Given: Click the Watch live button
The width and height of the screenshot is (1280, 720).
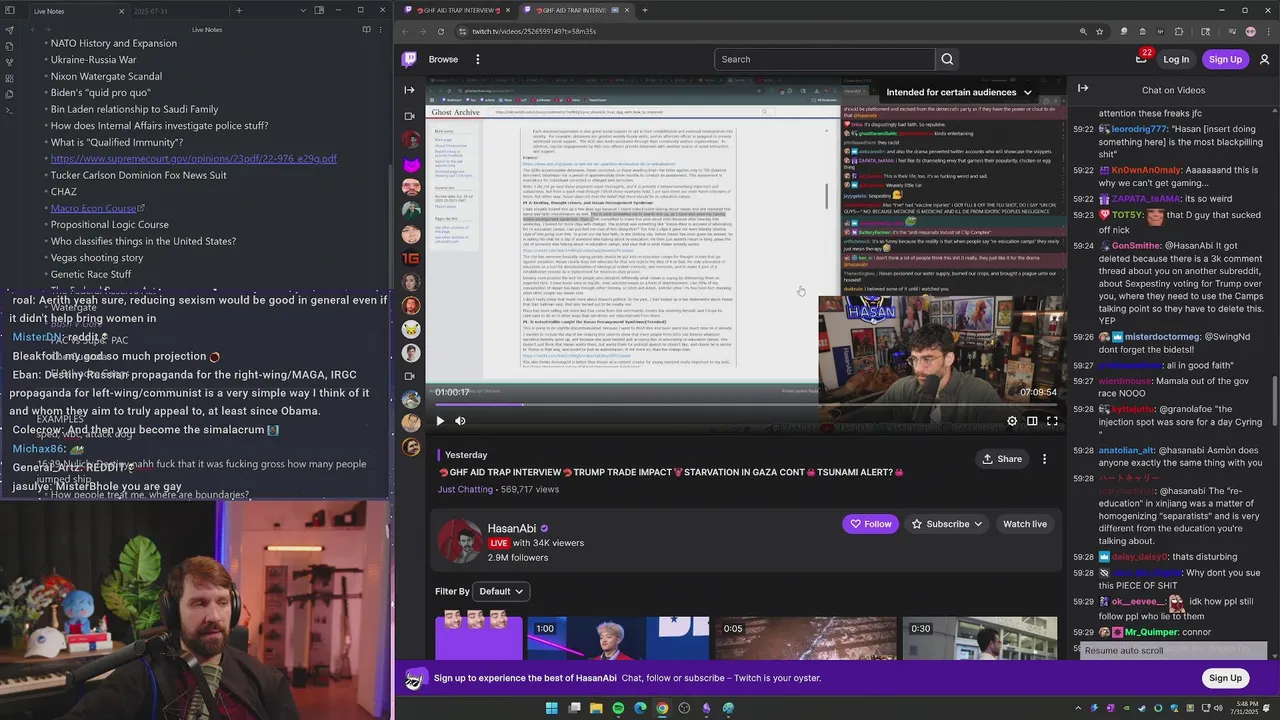Looking at the screenshot, I should [1025, 524].
